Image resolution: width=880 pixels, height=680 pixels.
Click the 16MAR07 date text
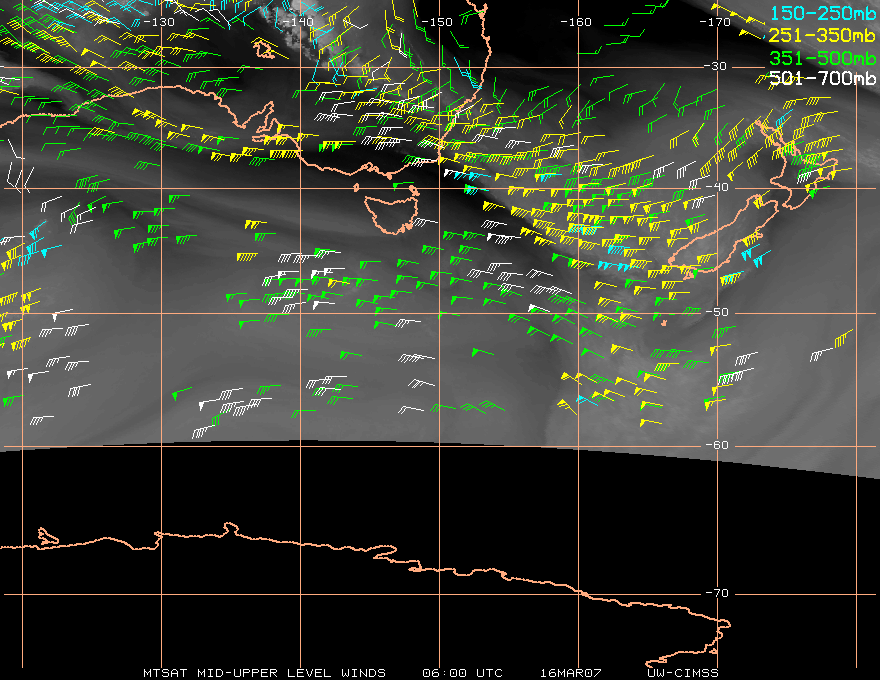click(570, 673)
